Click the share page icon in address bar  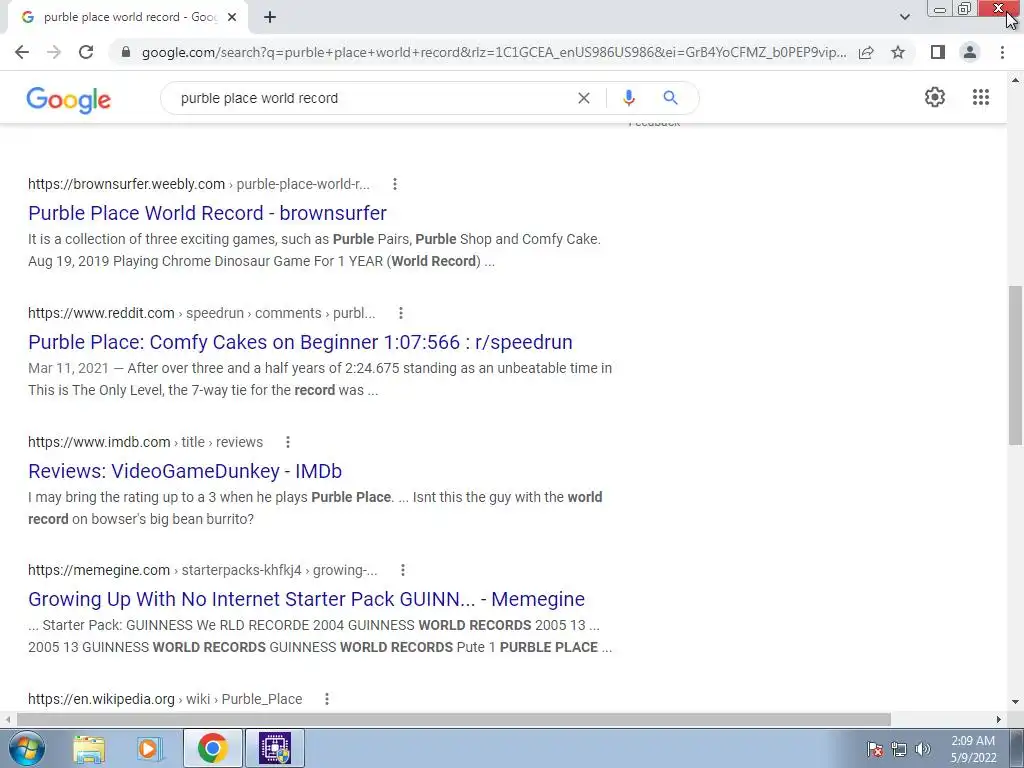866,52
